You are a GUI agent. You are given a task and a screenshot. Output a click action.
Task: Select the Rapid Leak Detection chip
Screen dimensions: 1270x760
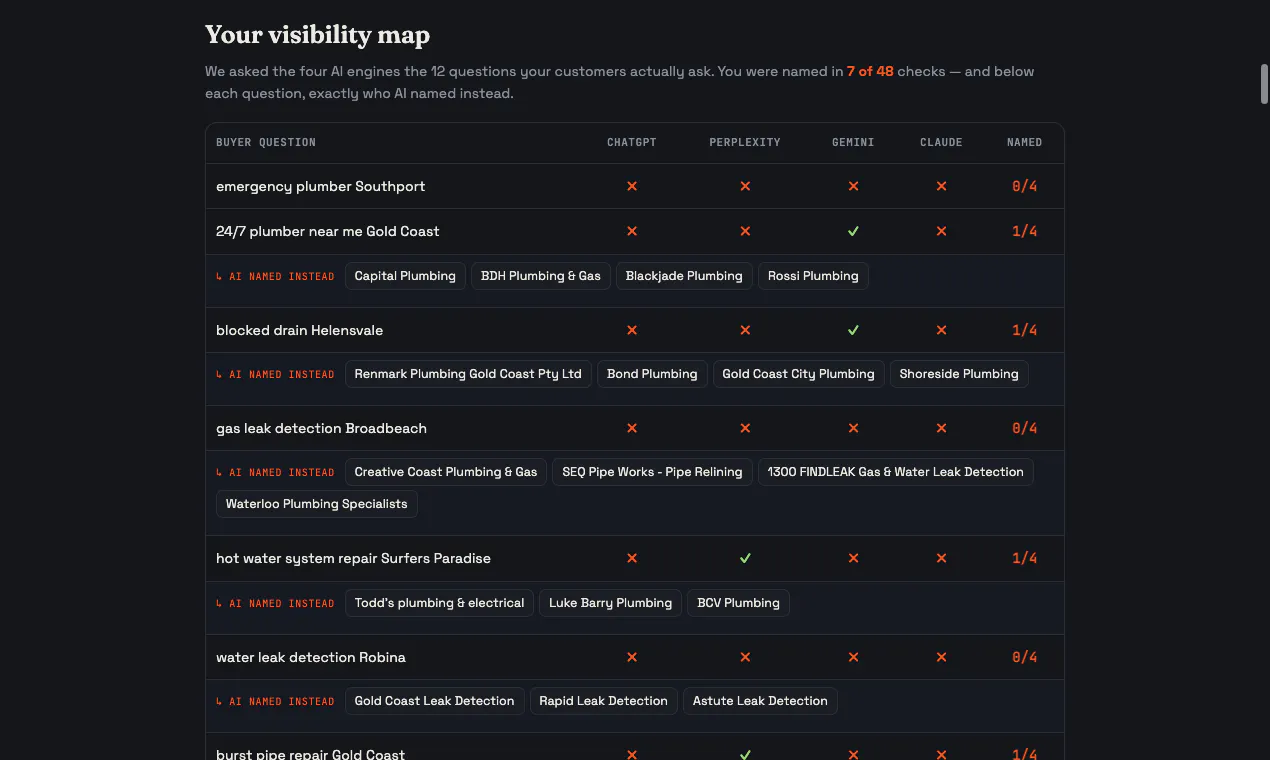coord(603,701)
